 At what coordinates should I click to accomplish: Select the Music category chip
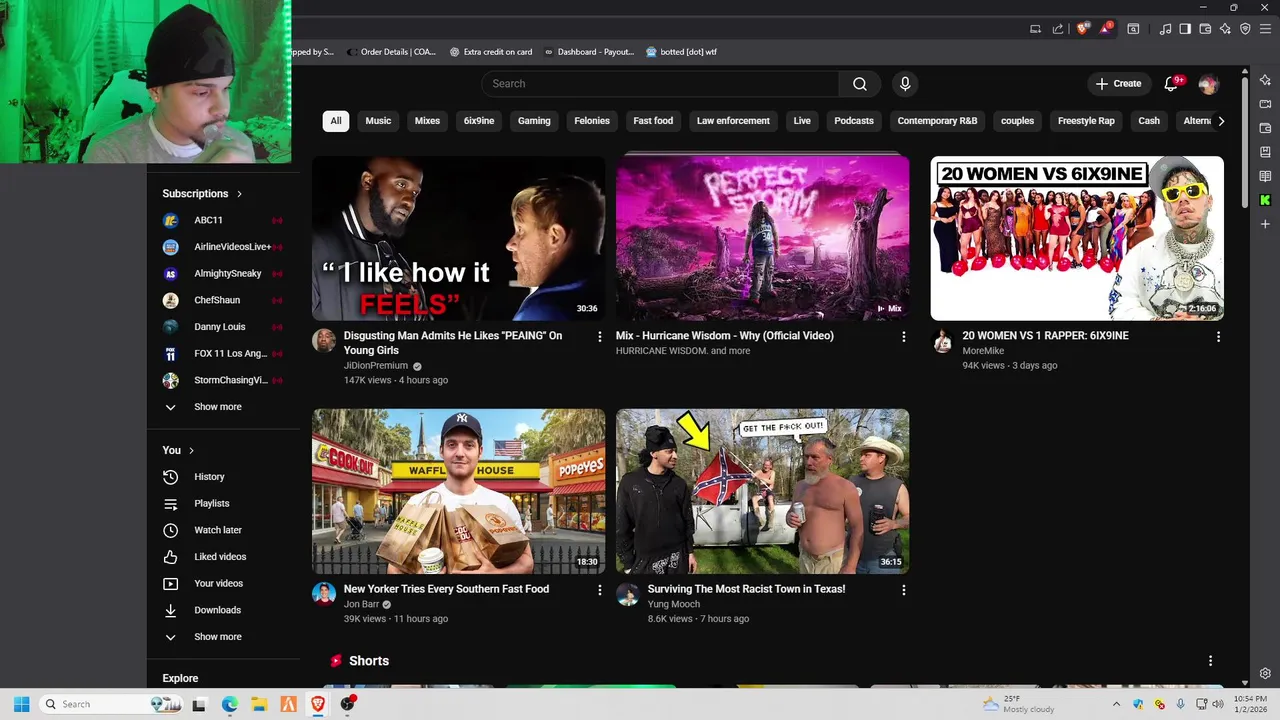378,121
